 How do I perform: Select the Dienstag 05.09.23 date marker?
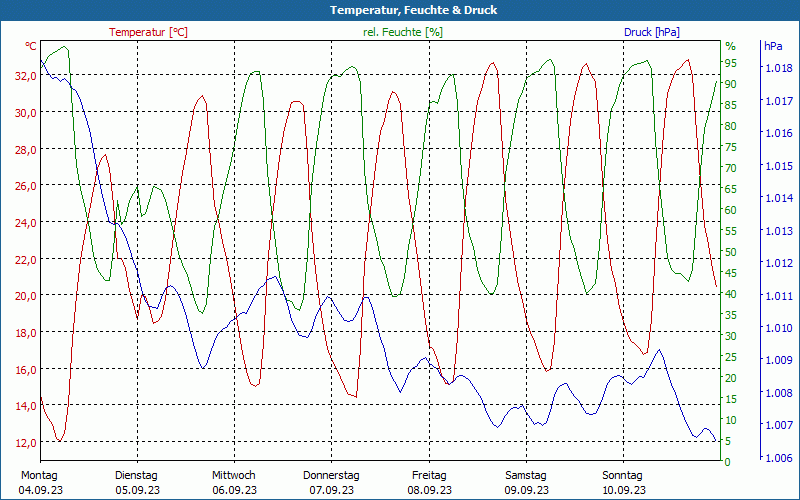coord(136,482)
